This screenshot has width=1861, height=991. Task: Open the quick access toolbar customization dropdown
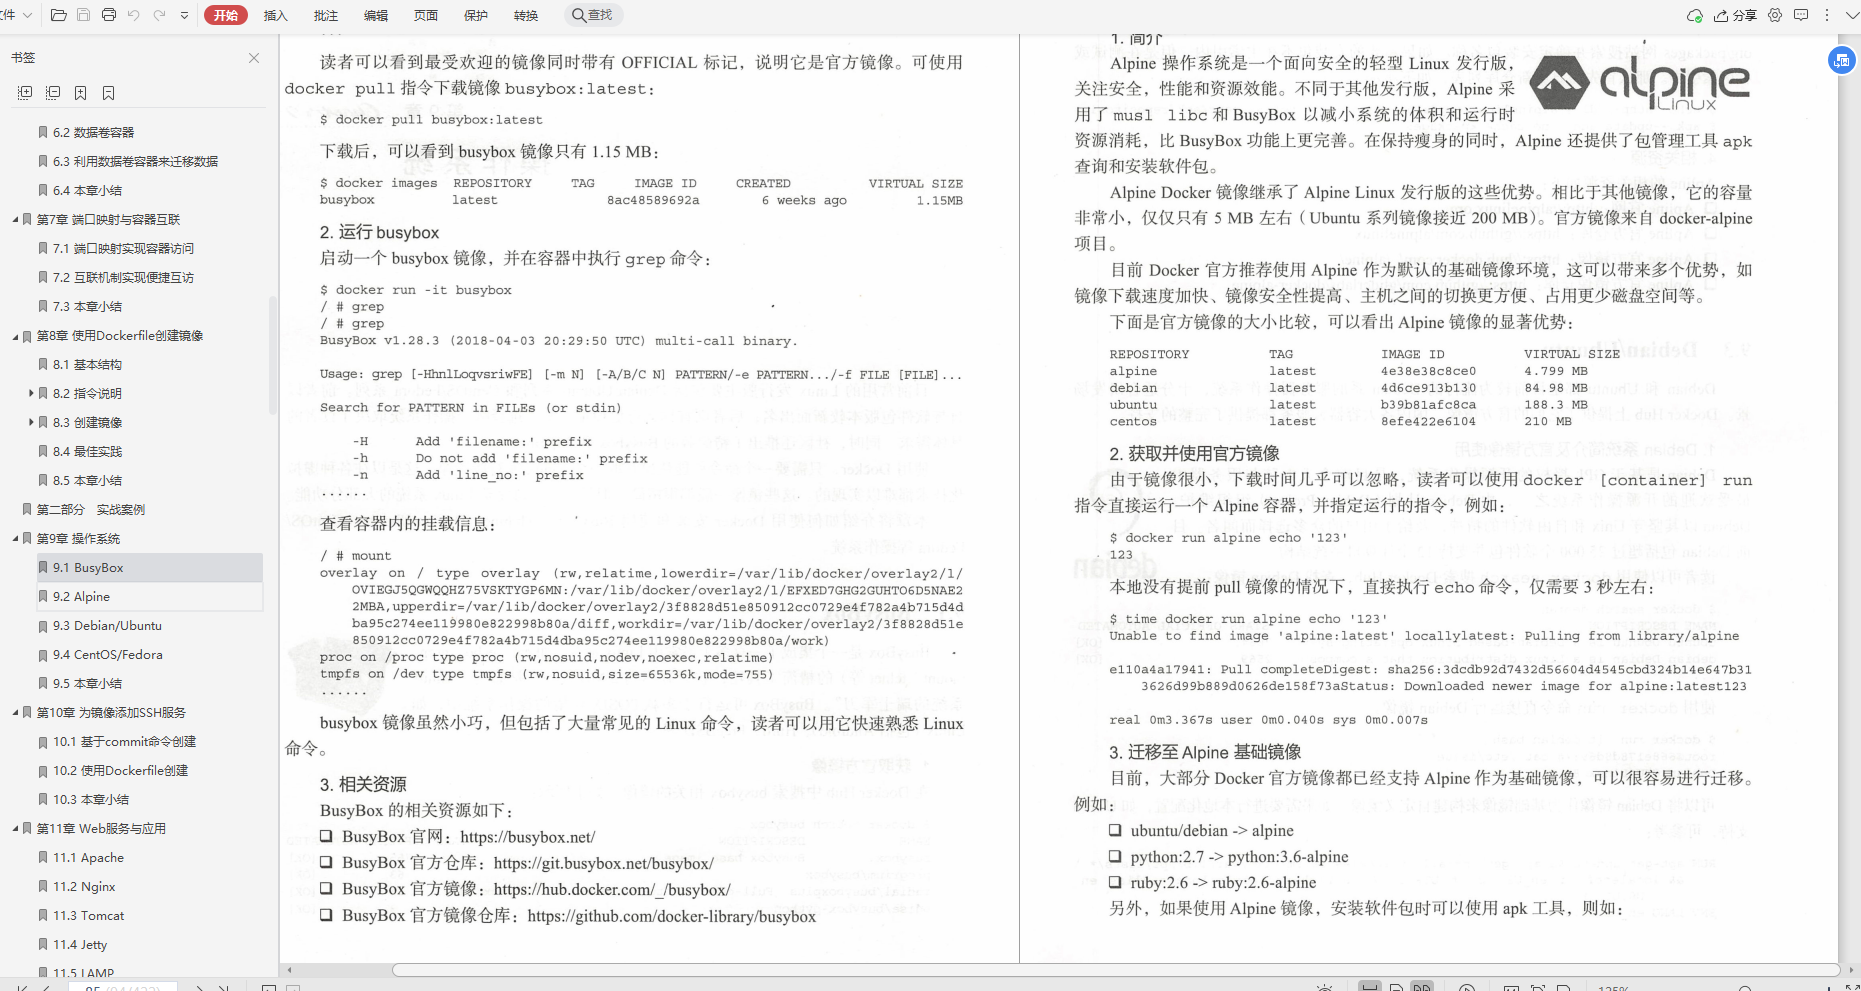tap(184, 15)
